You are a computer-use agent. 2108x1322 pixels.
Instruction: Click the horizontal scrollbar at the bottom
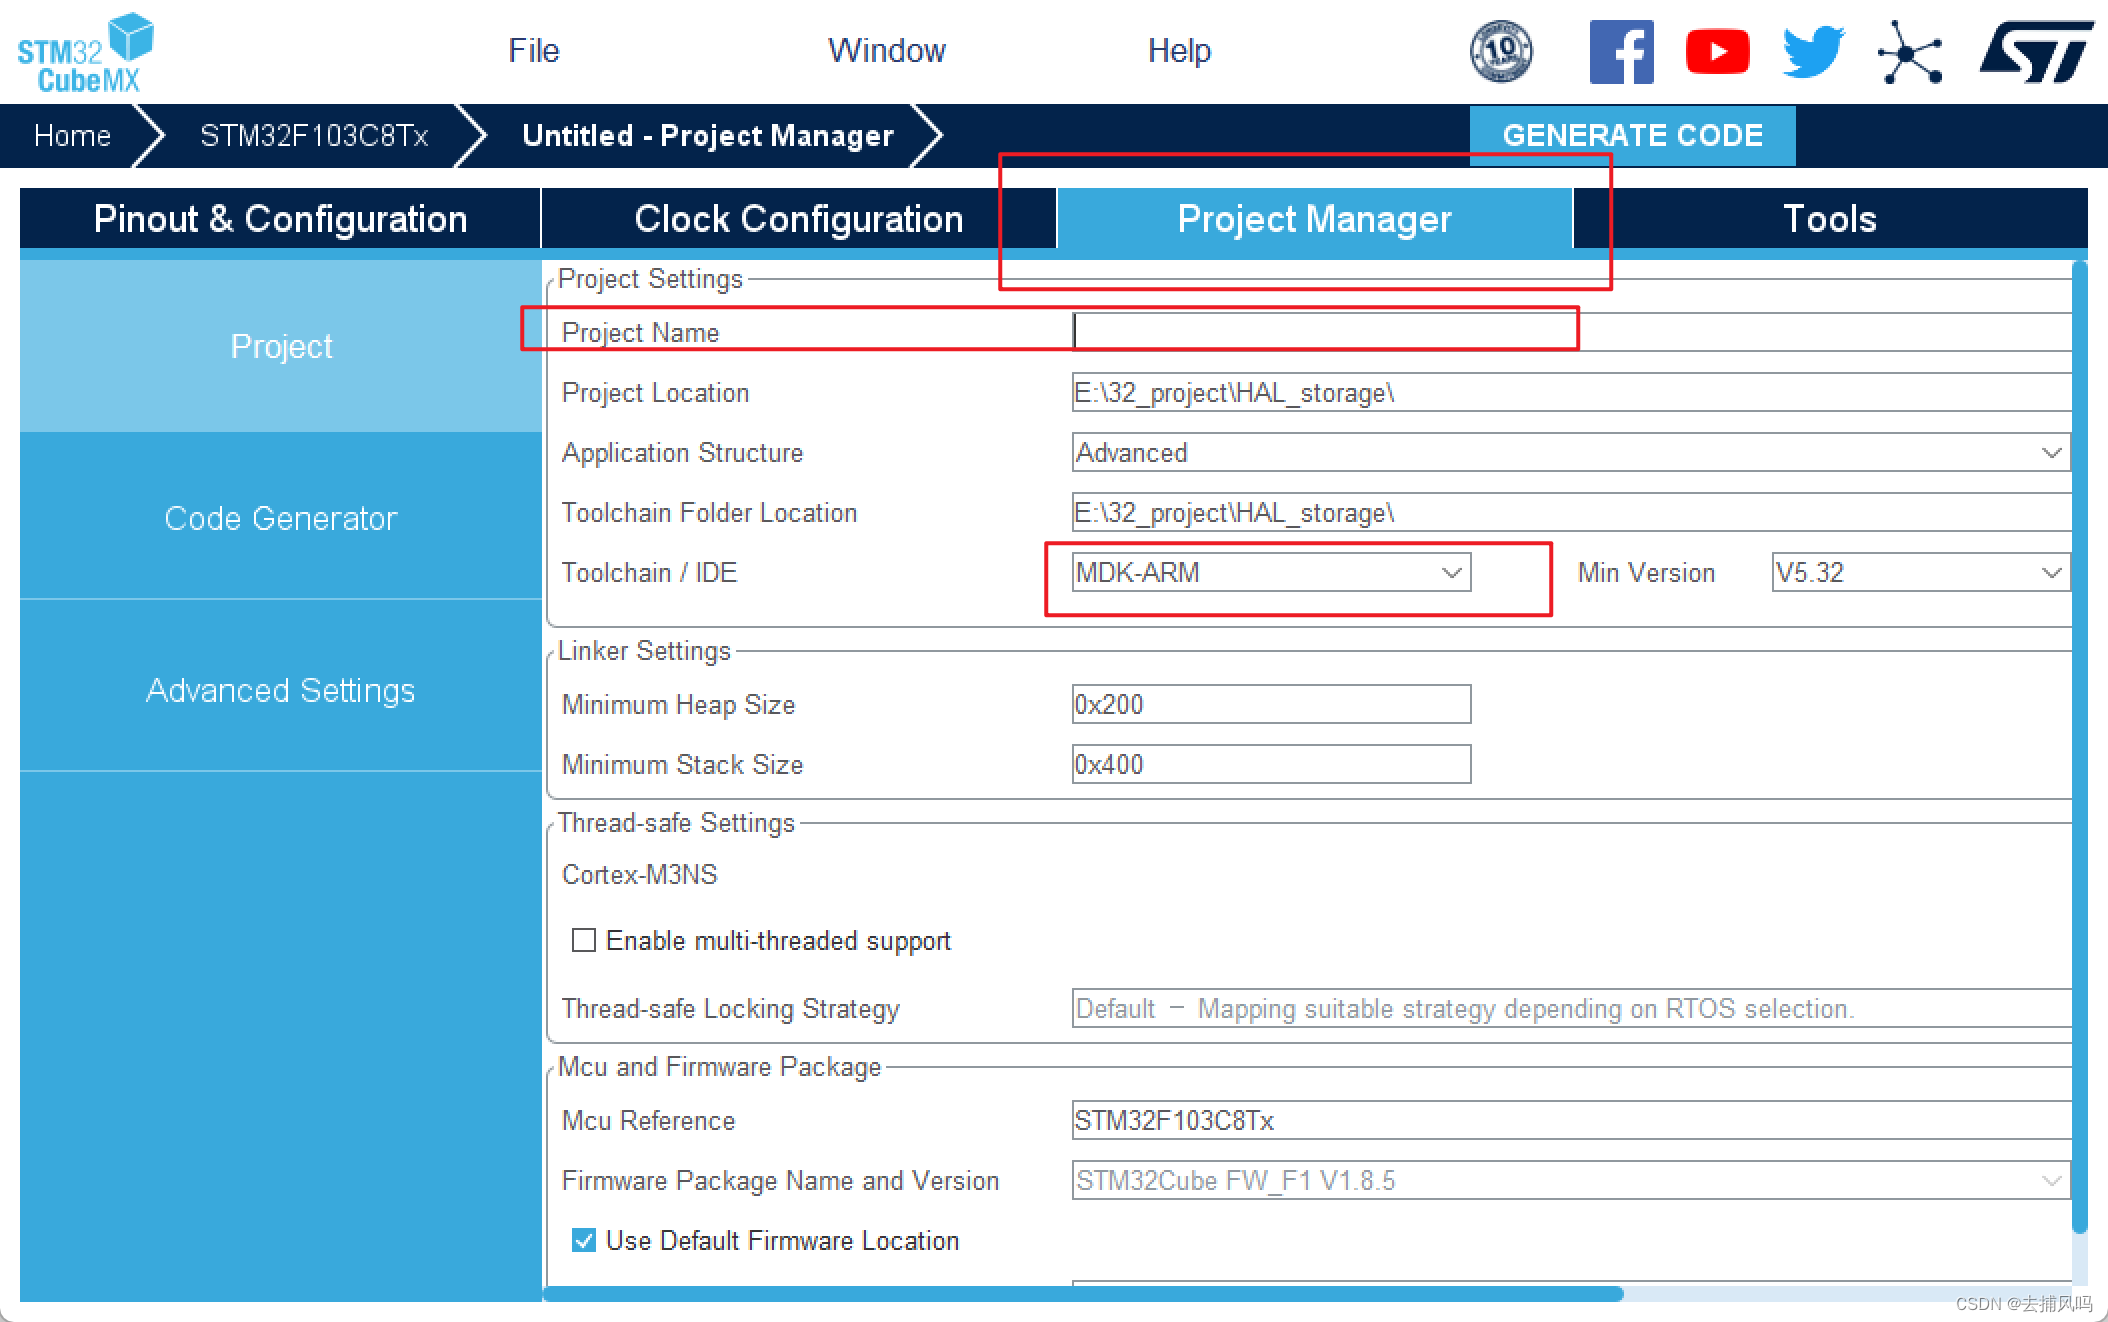click(1083, 1294)
